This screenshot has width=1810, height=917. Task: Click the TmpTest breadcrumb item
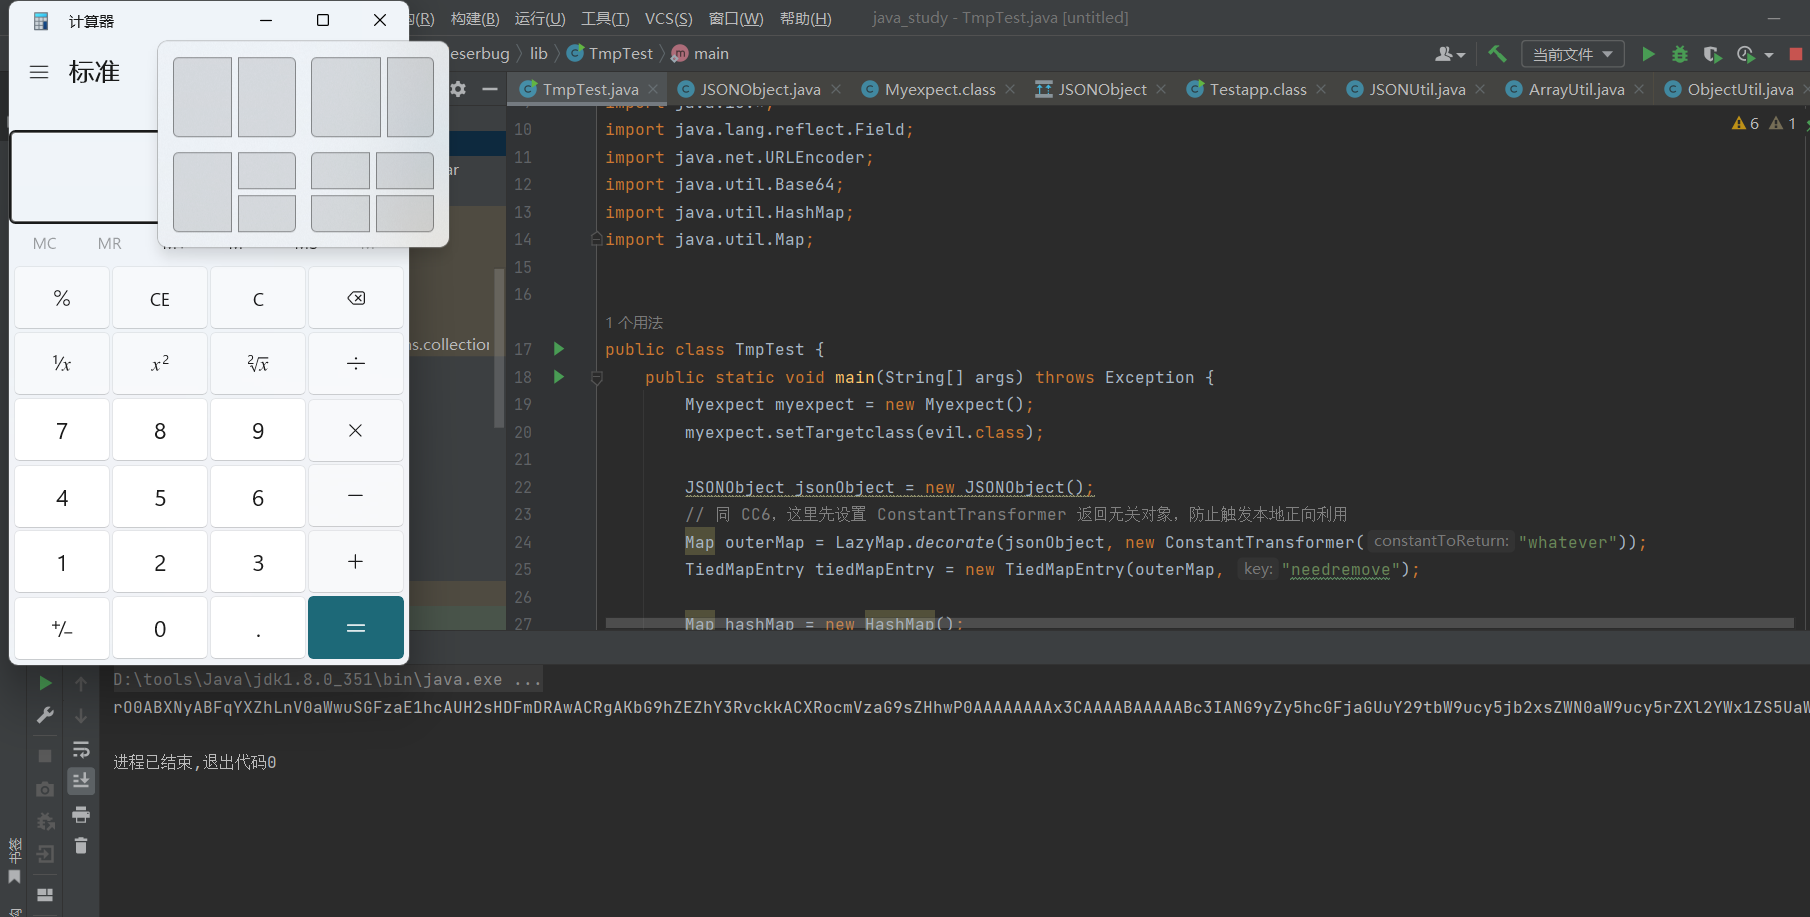point(610,54)
